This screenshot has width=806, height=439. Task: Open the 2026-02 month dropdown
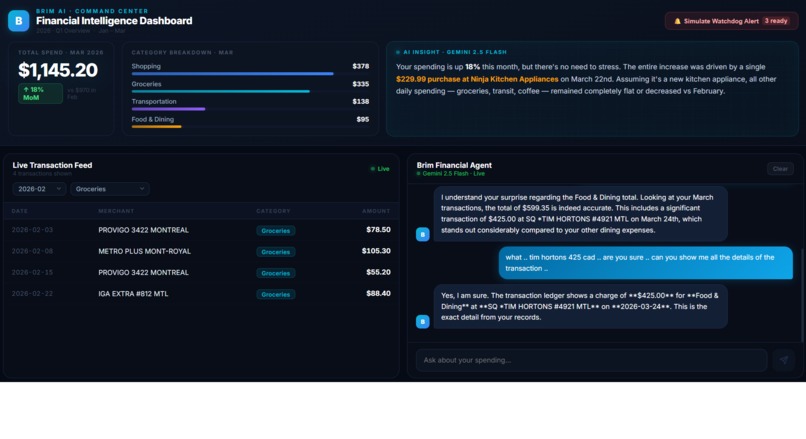point(39,189)
